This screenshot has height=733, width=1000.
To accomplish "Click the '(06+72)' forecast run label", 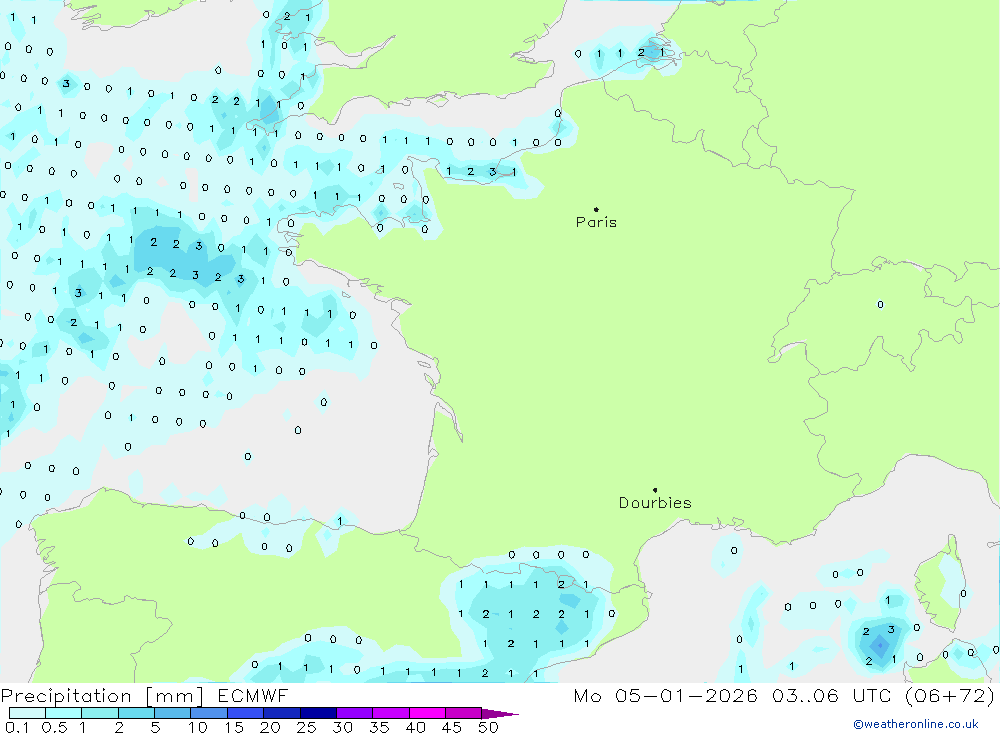I will [950, 696].
